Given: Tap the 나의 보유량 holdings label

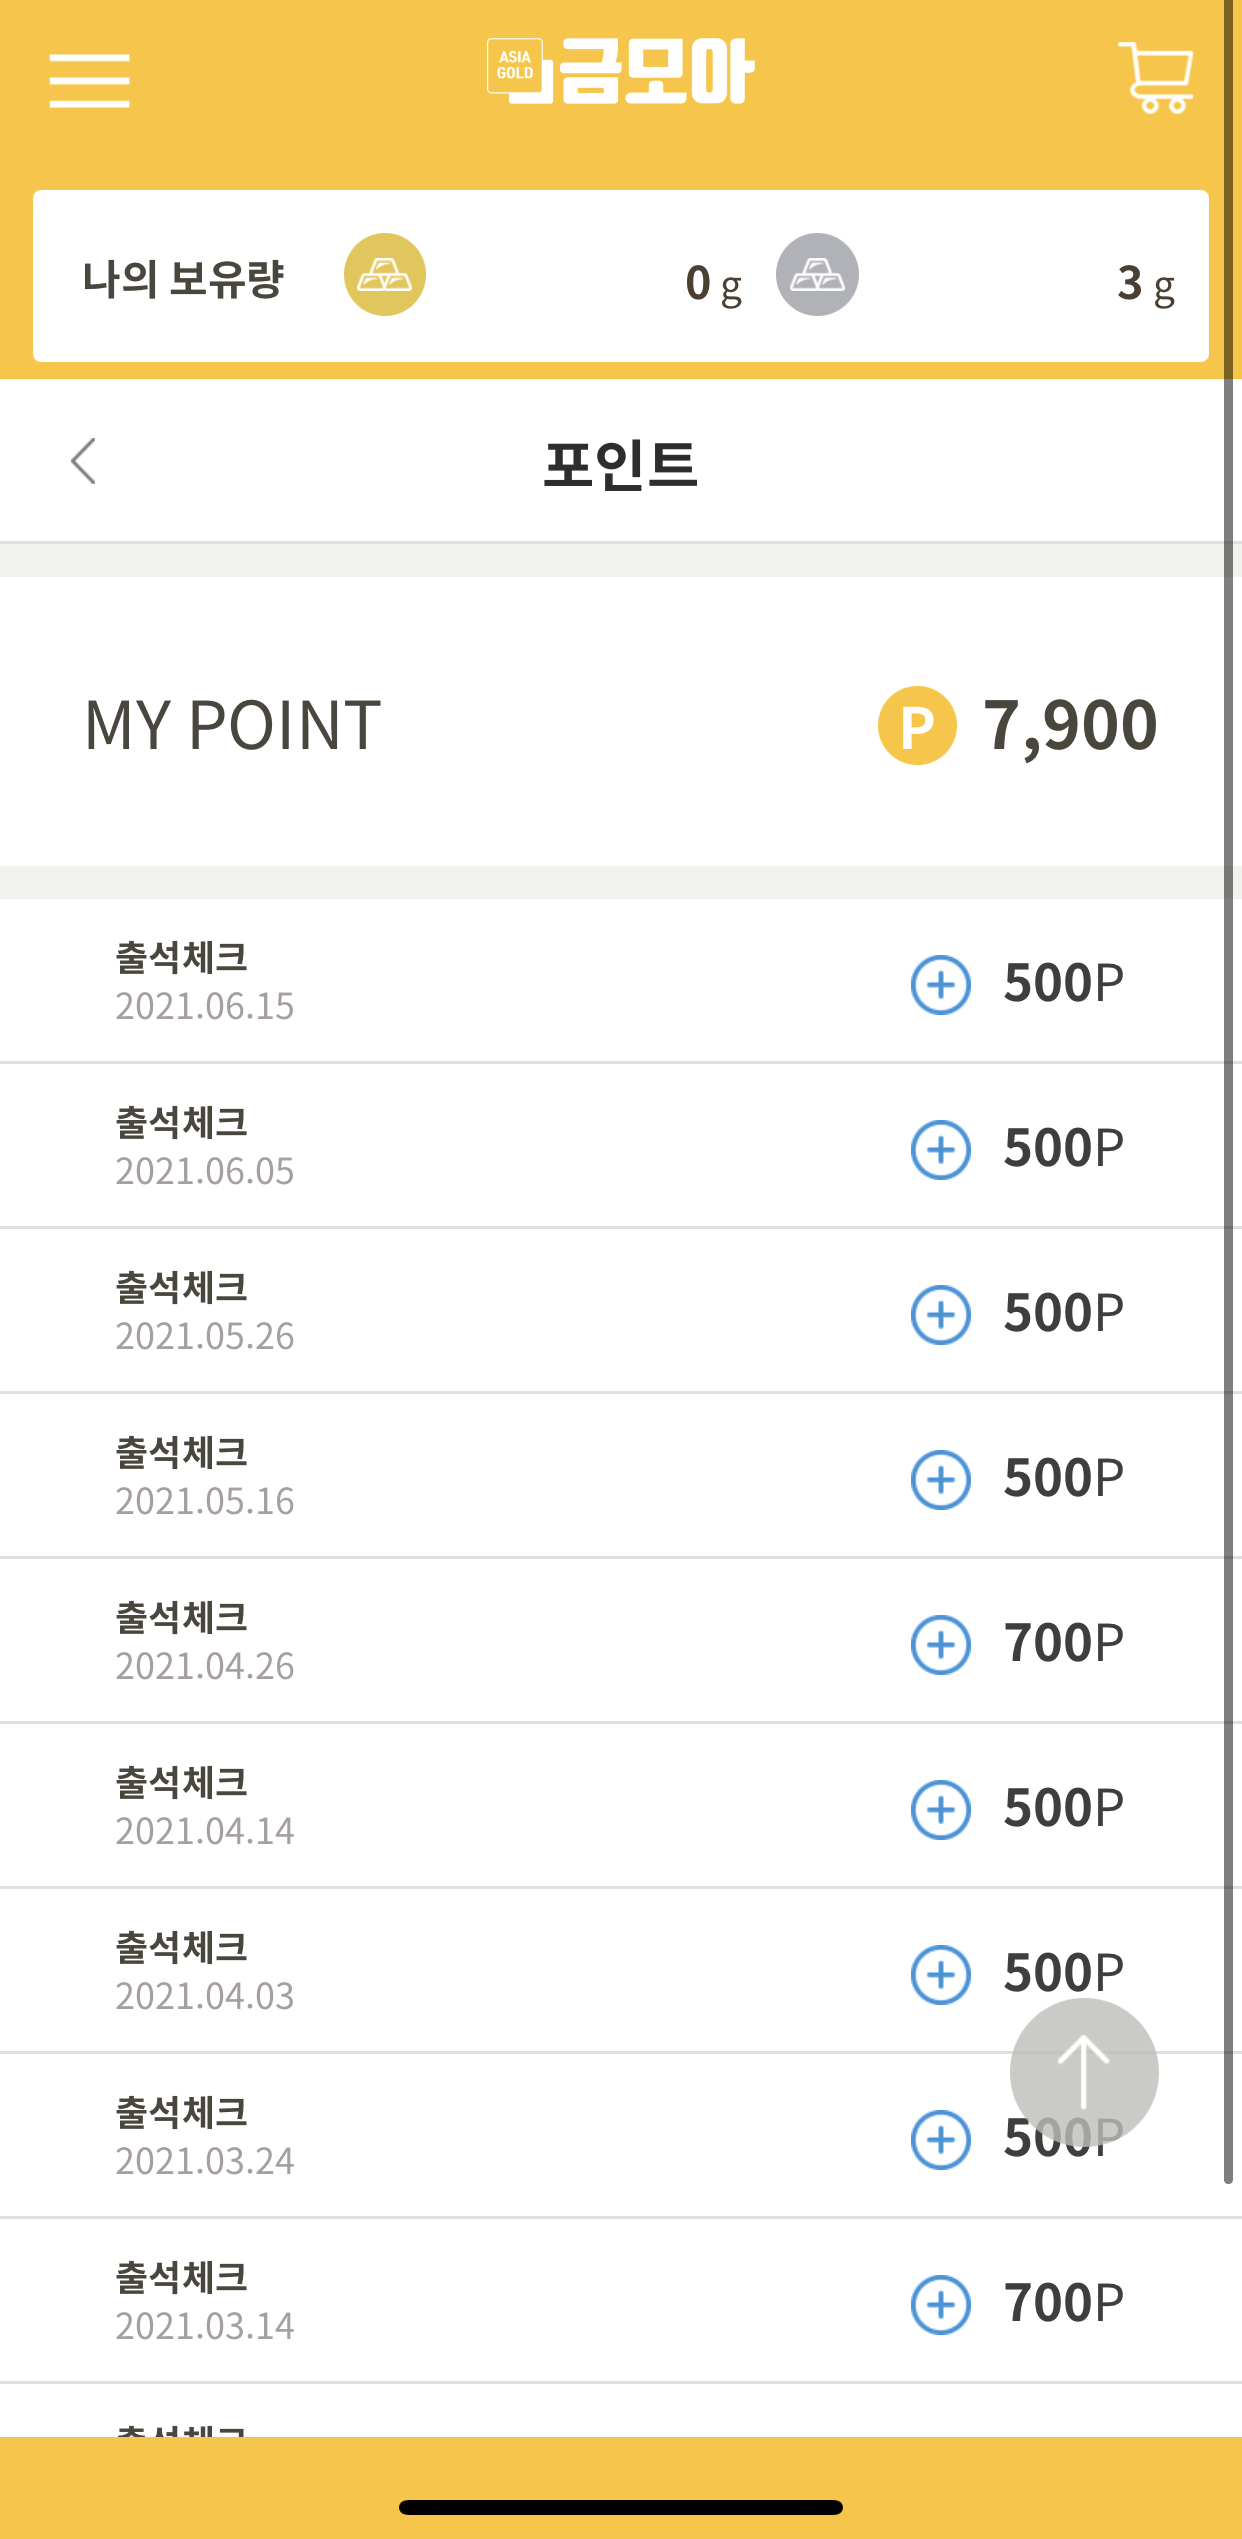Looking at the screenshot, I should (x=184, y=278).
